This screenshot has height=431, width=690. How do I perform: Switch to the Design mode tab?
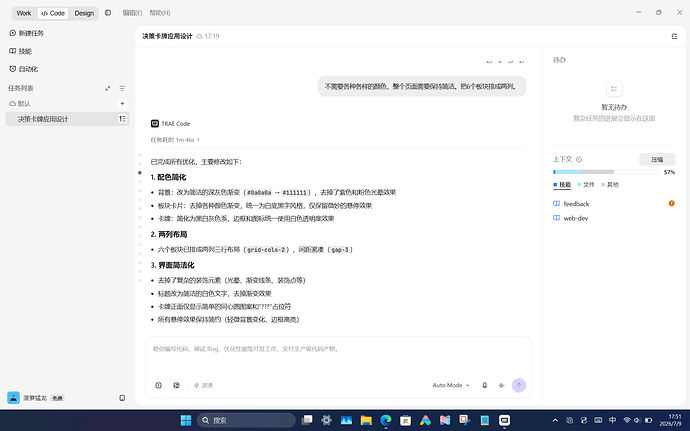84,13
